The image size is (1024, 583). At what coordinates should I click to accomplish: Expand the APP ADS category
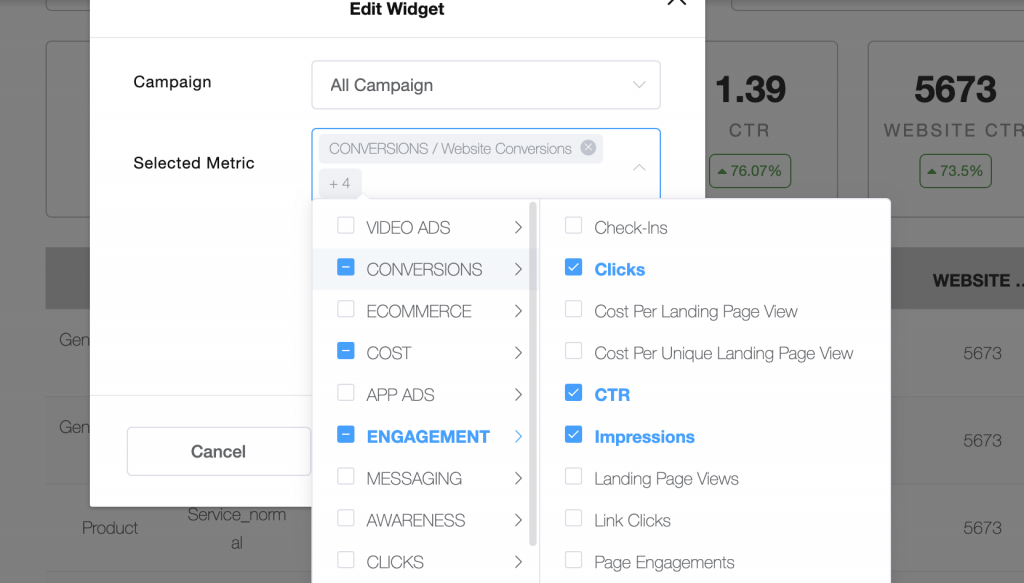424,394
